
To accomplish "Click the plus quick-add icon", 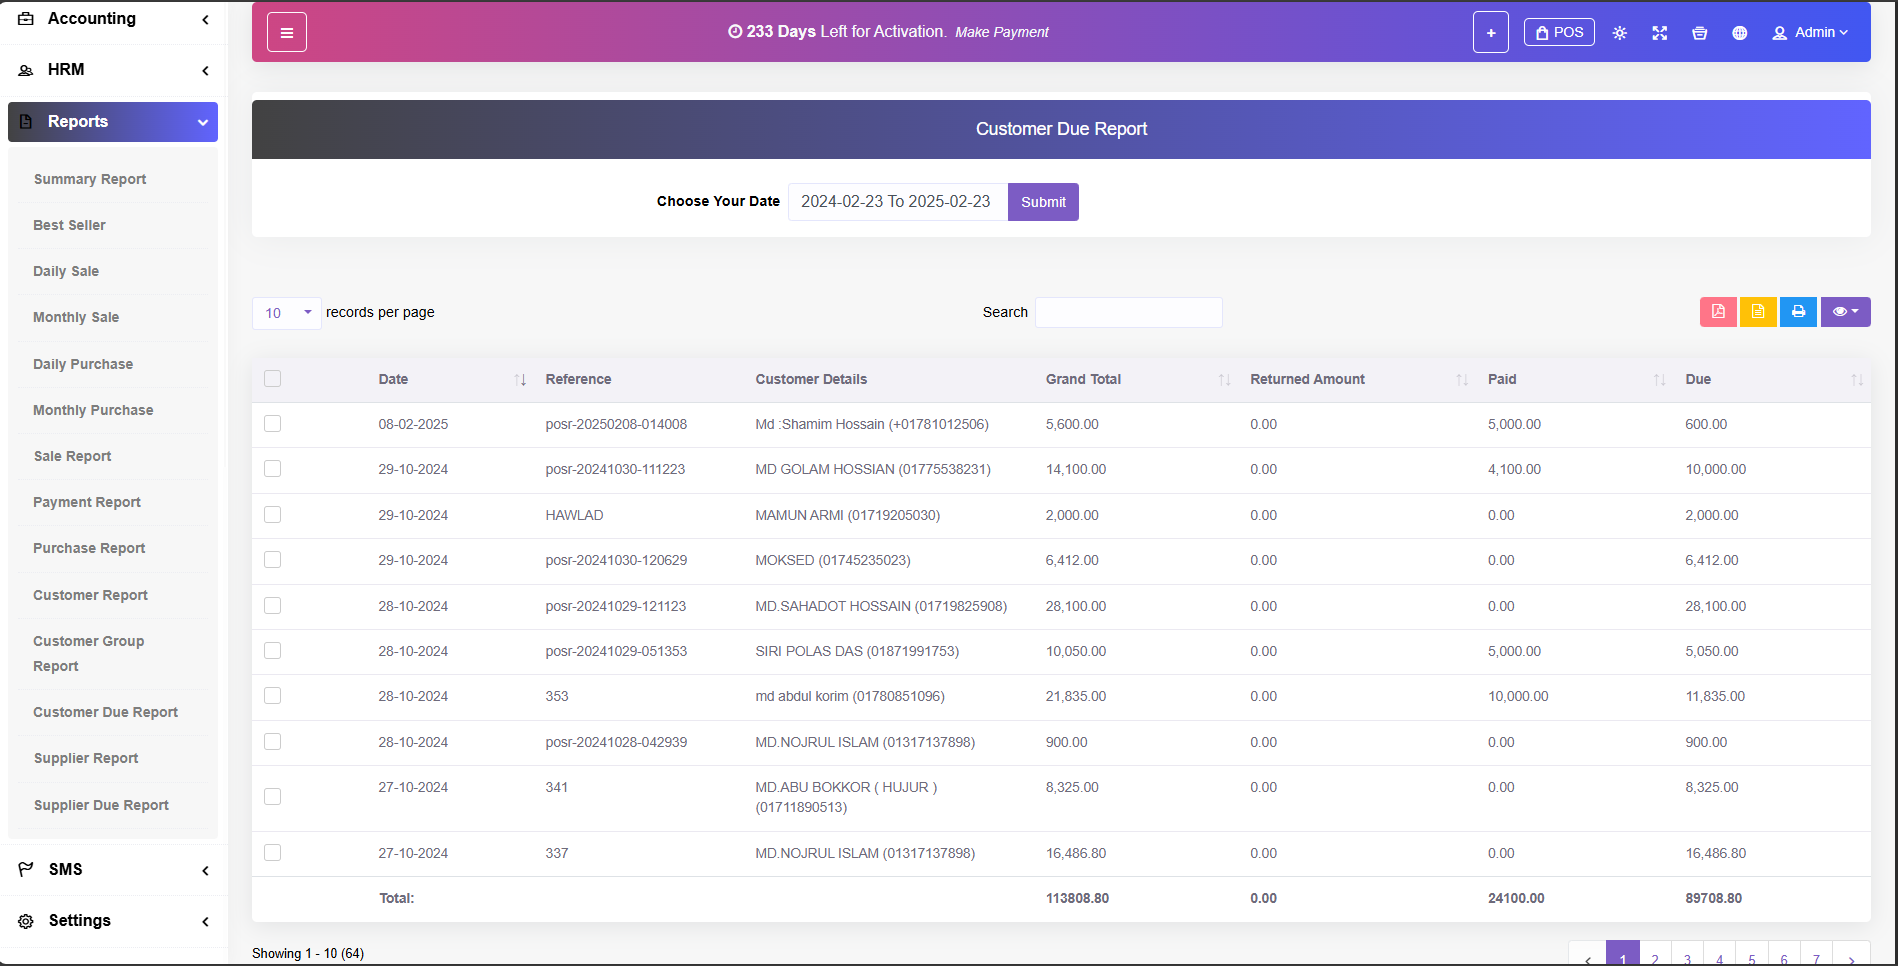I will (x=1490, y=33).
